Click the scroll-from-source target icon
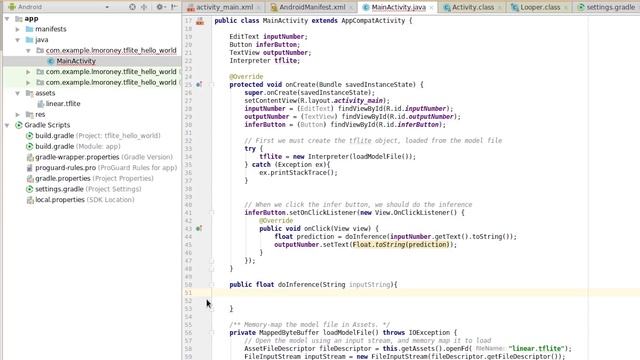This screenshot has width=640, height=360. 132,7
